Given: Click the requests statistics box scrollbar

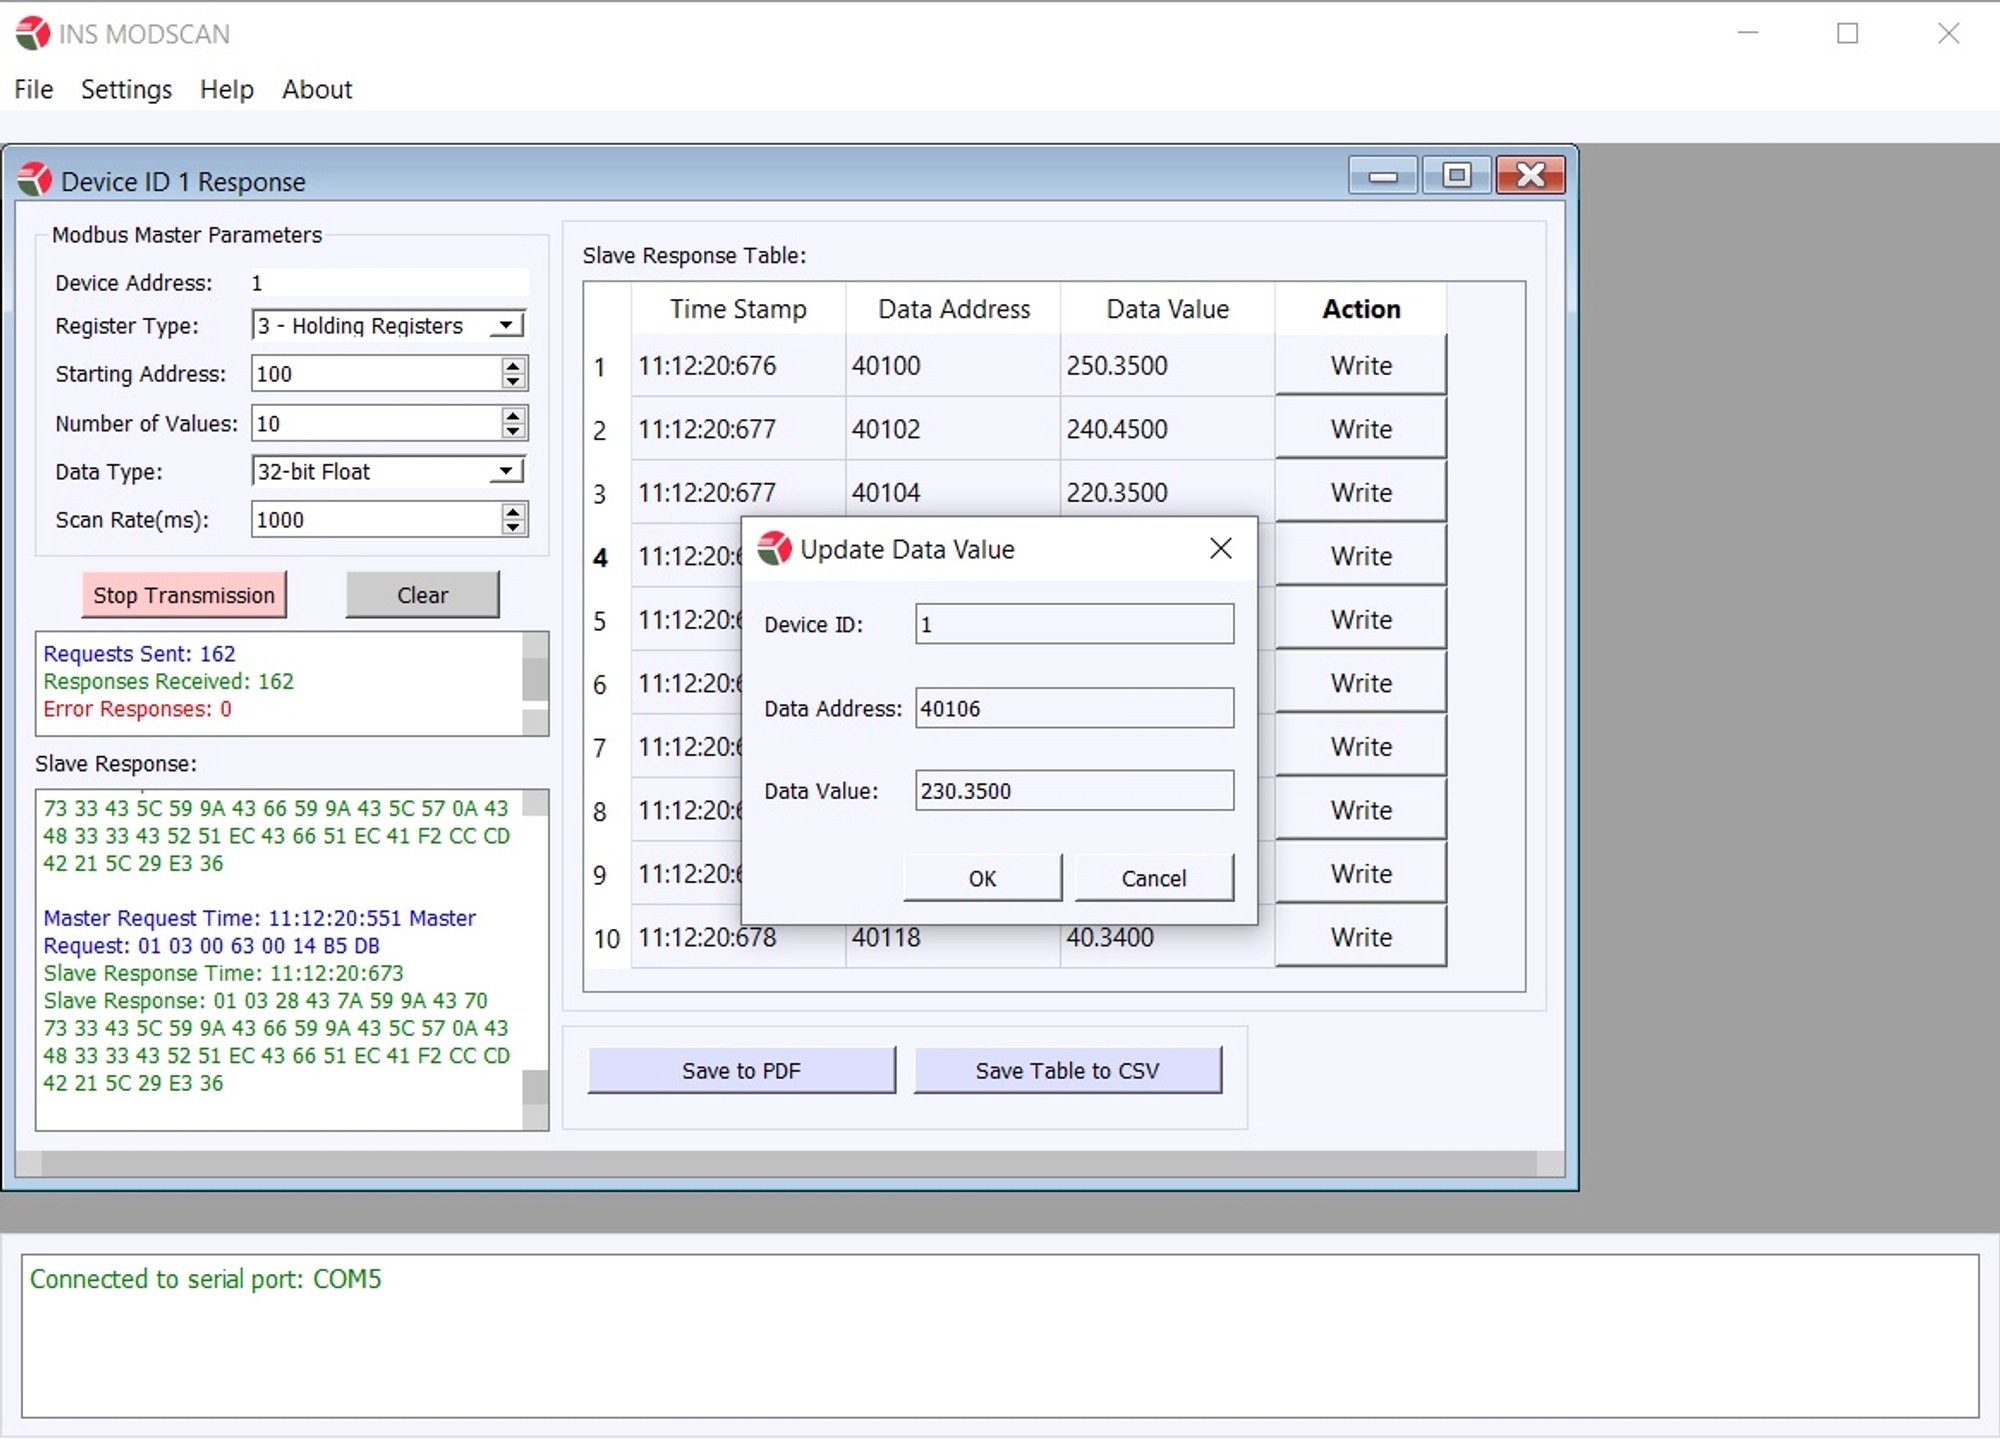Looking at the screenshot, I should click(536, 684).
